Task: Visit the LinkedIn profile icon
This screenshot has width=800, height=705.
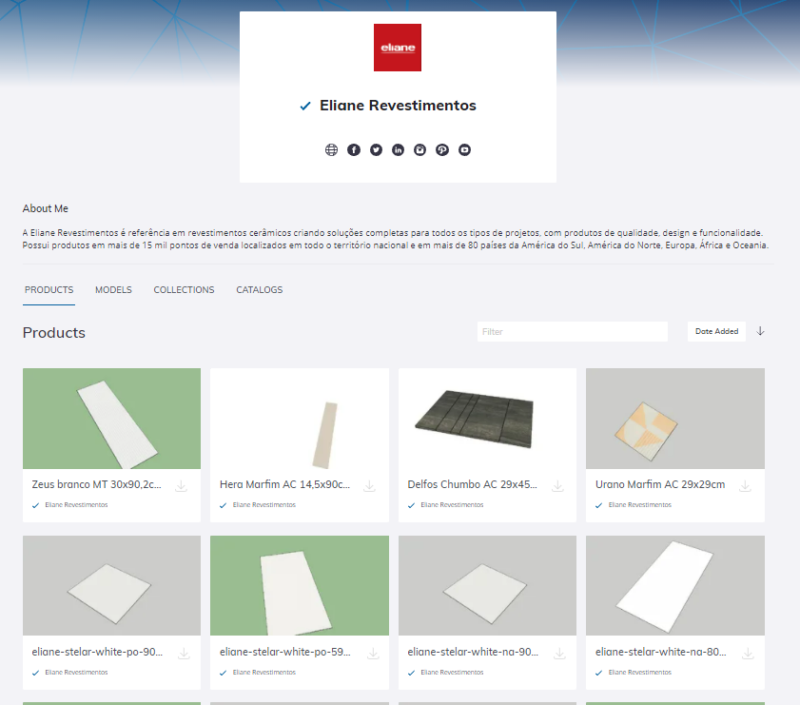Action: coord(398,150)
